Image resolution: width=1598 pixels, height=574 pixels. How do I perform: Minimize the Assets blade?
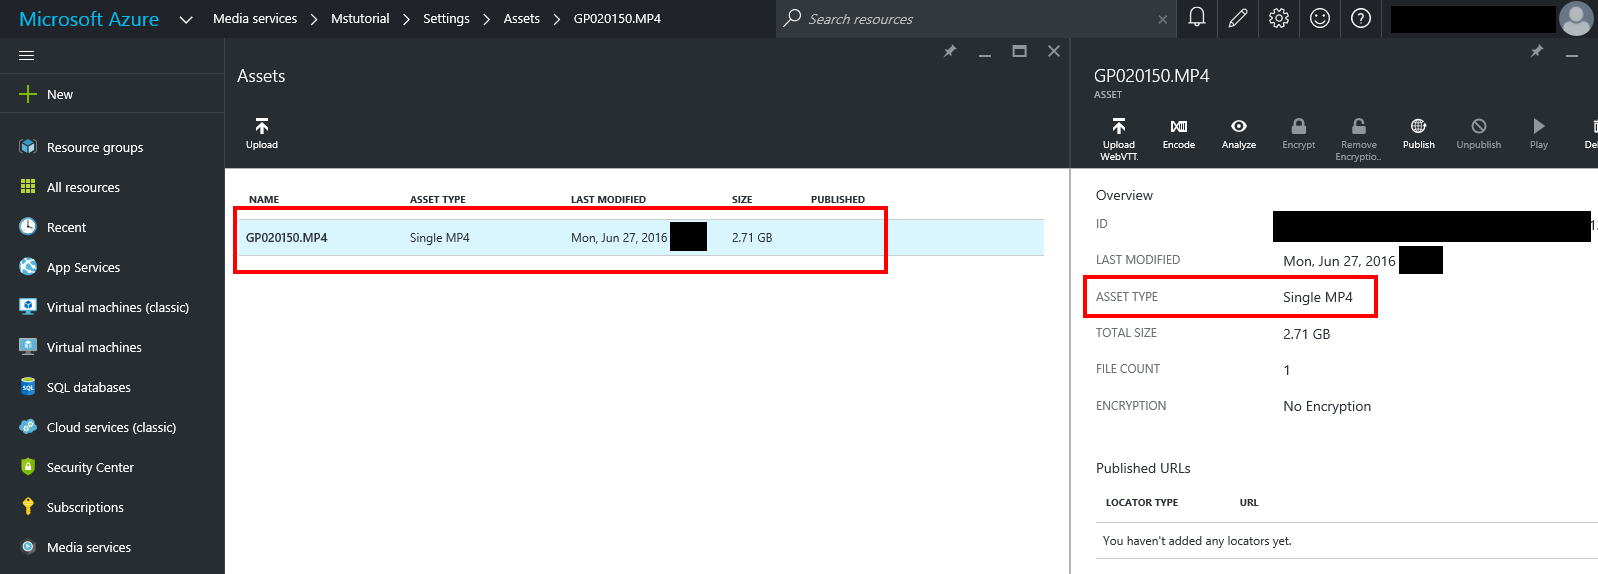pyautogui.click(x=985, y=54)
